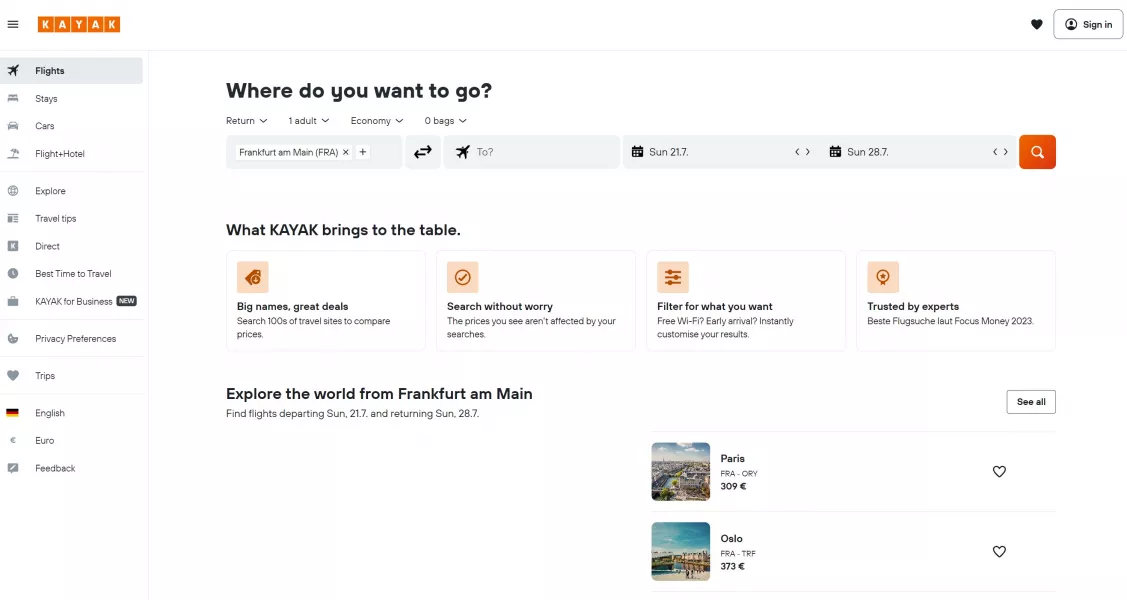Image resolution: width=1127 pixels, height=600 pixels.
Task: Select Cars in the sidebar
Action: coord(71,126)
